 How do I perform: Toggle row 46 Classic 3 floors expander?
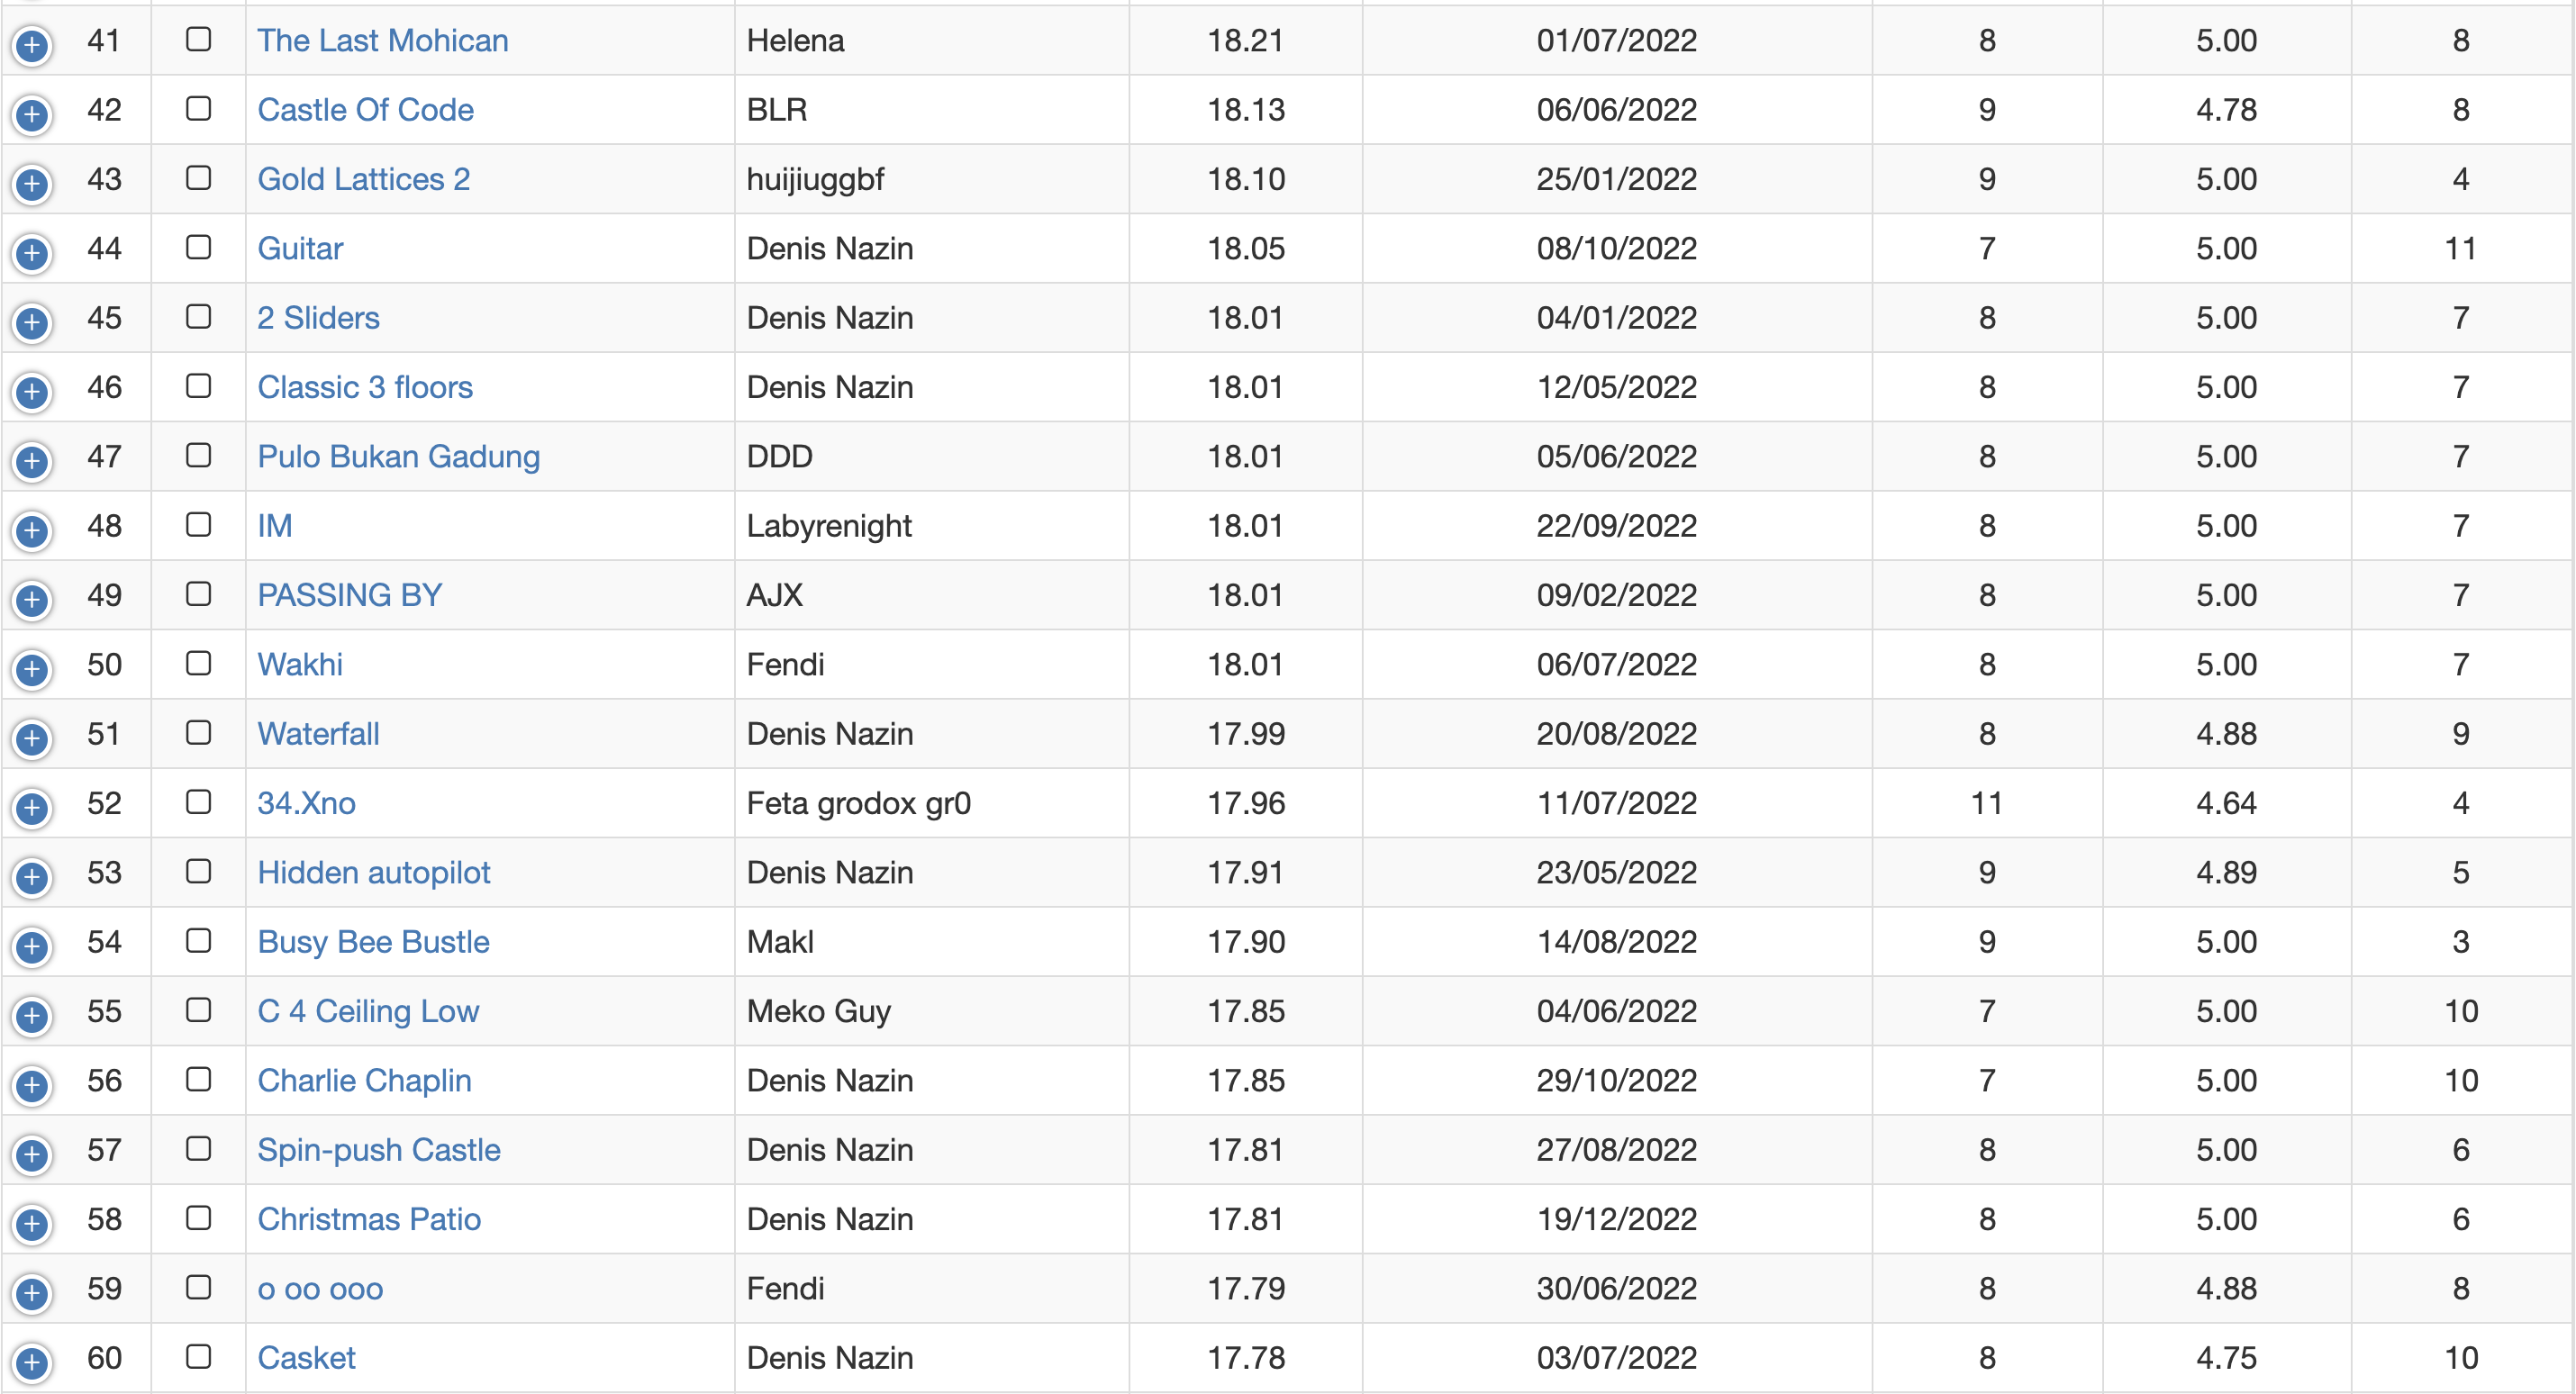click(x=32, y=392)
